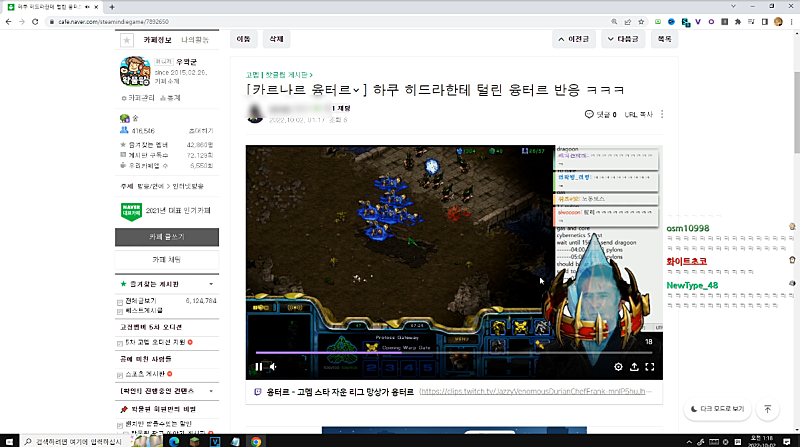Open the Twitch clip link below the video

point(535,392)
